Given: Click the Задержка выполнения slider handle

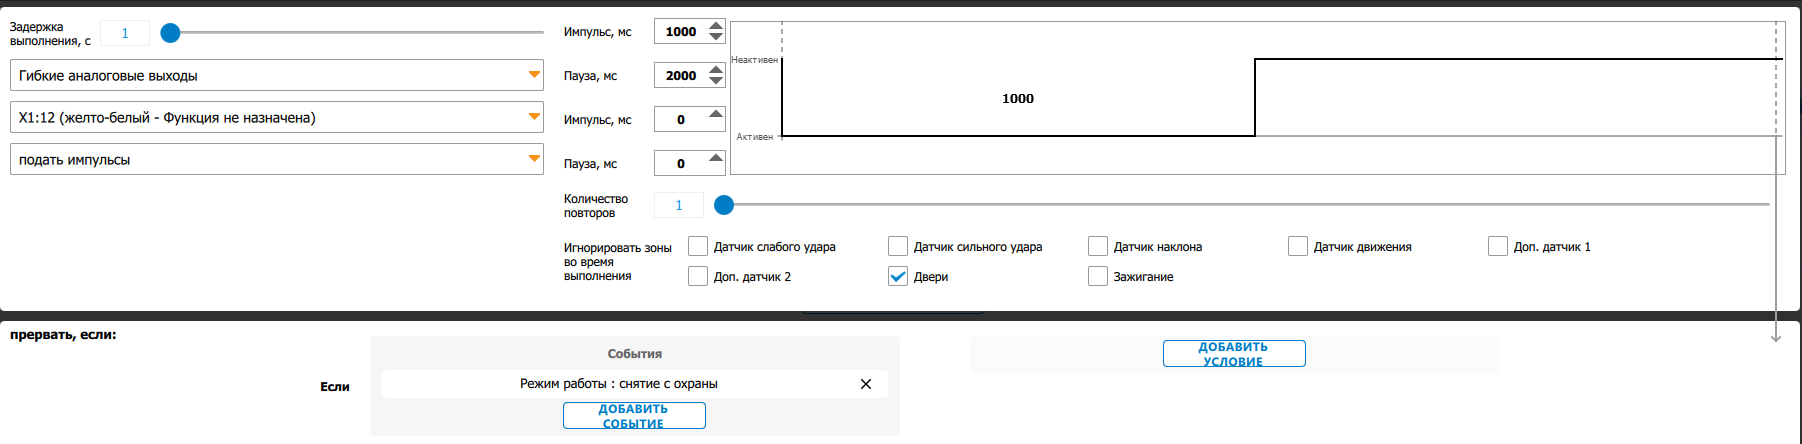Looking at the screenshot, I should coord(171,33).
